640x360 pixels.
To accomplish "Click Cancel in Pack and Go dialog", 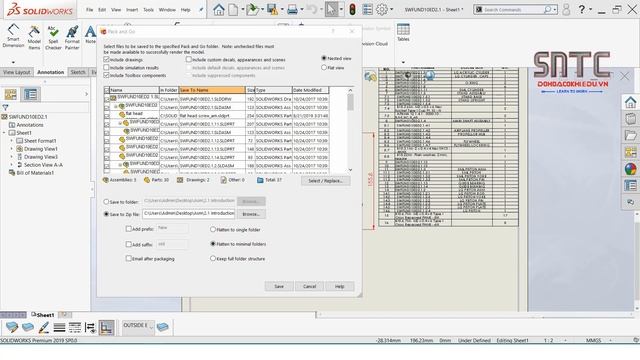I will [x=309, y=286].
